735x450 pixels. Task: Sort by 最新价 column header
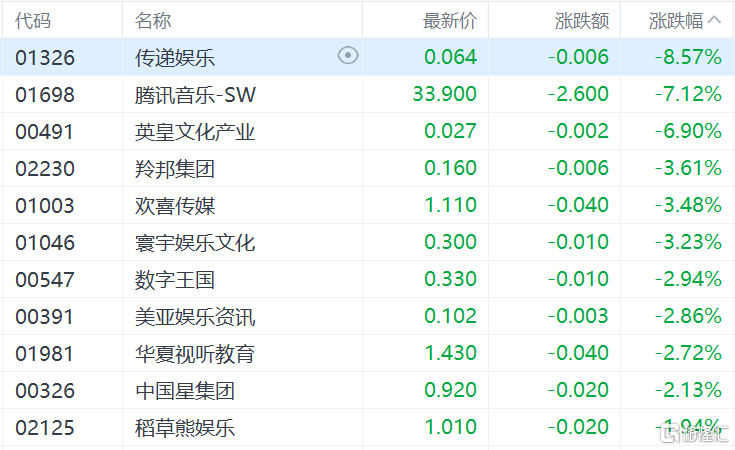click(x=450, y=21)
